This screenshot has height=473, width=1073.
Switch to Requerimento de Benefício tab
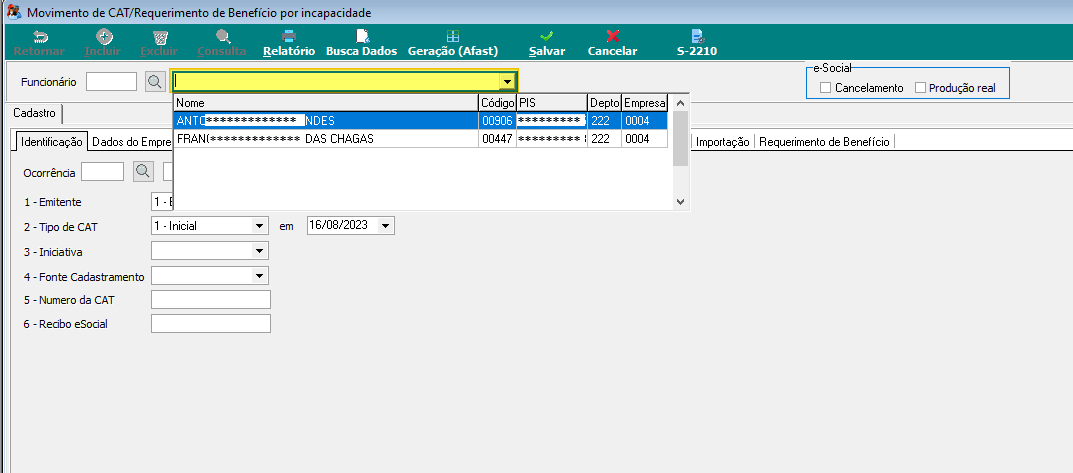[824, 142]
